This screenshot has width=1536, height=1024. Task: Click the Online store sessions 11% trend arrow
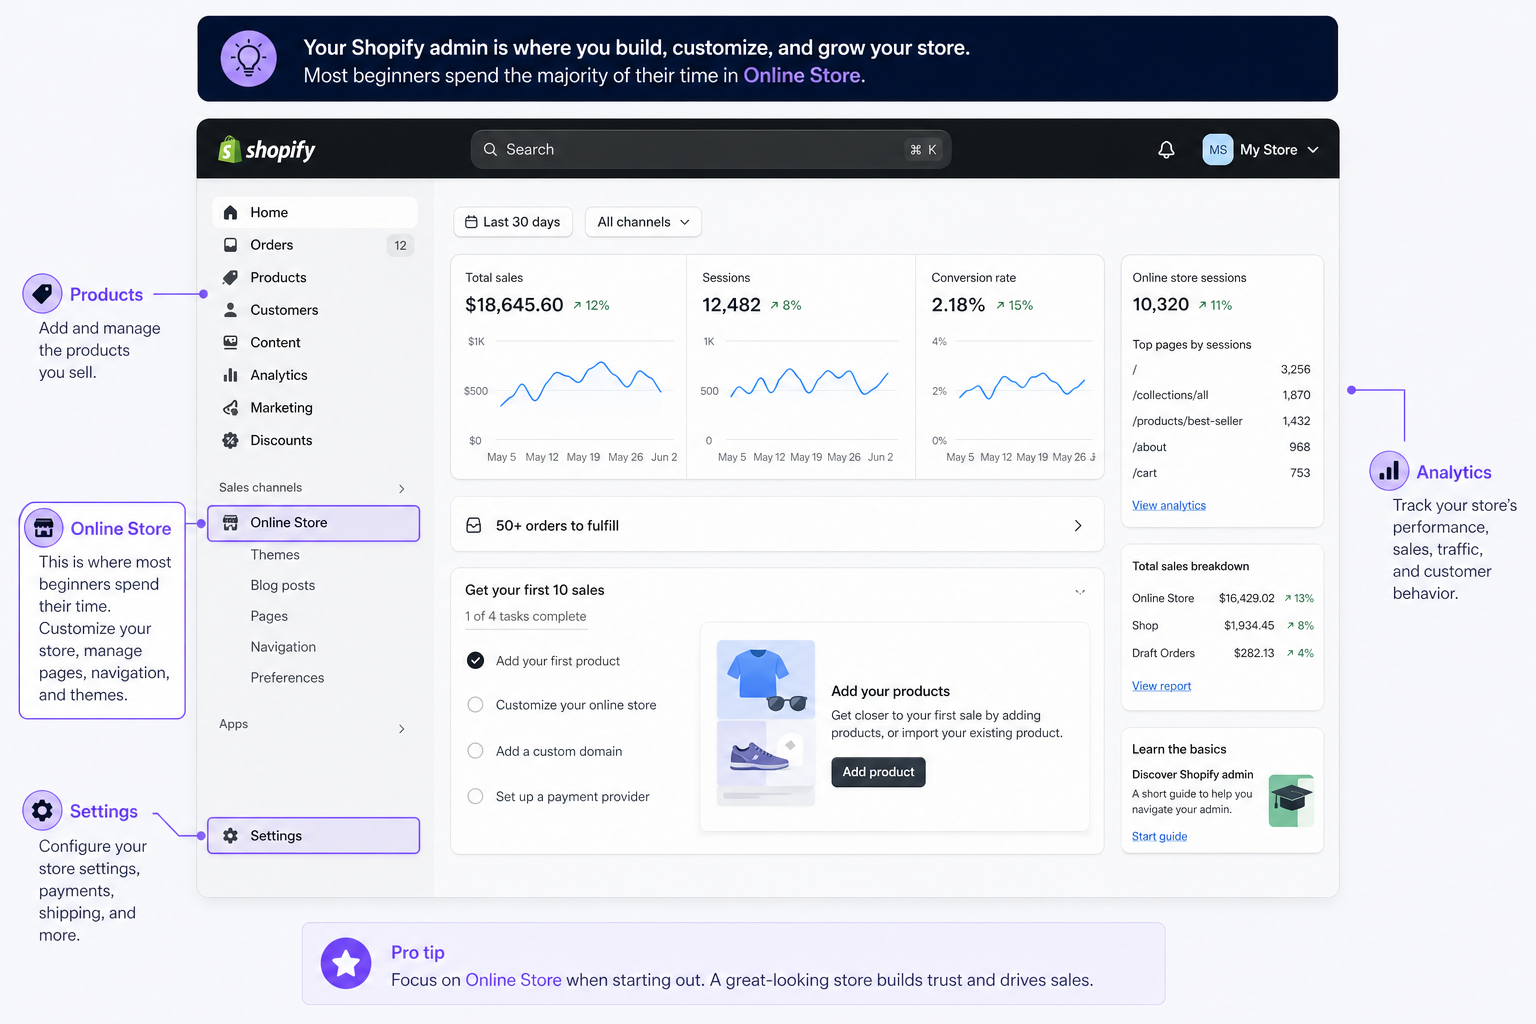click(x=1202, y=306)
